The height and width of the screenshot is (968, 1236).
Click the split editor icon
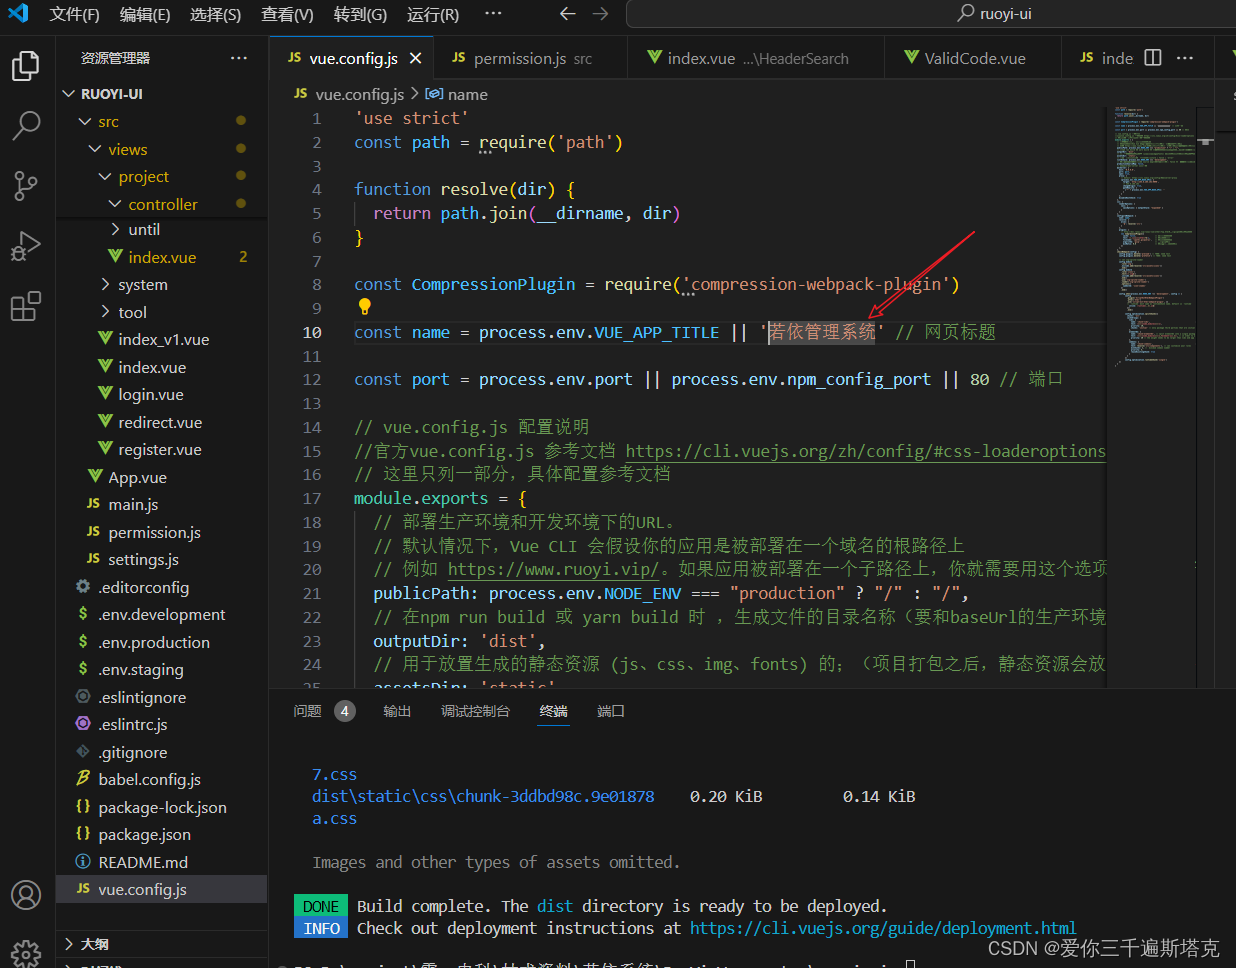point(1153,58)
